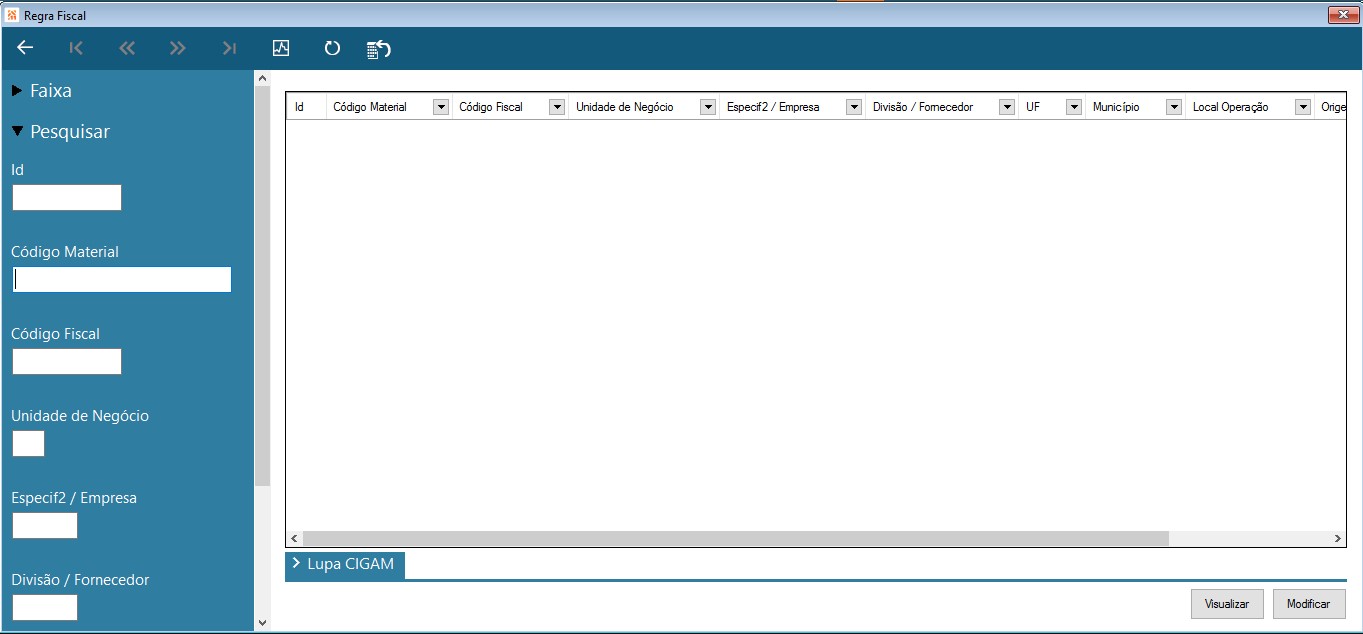
Task: Close the Regra Fiscal window
Action: (x=1341, y=15)
